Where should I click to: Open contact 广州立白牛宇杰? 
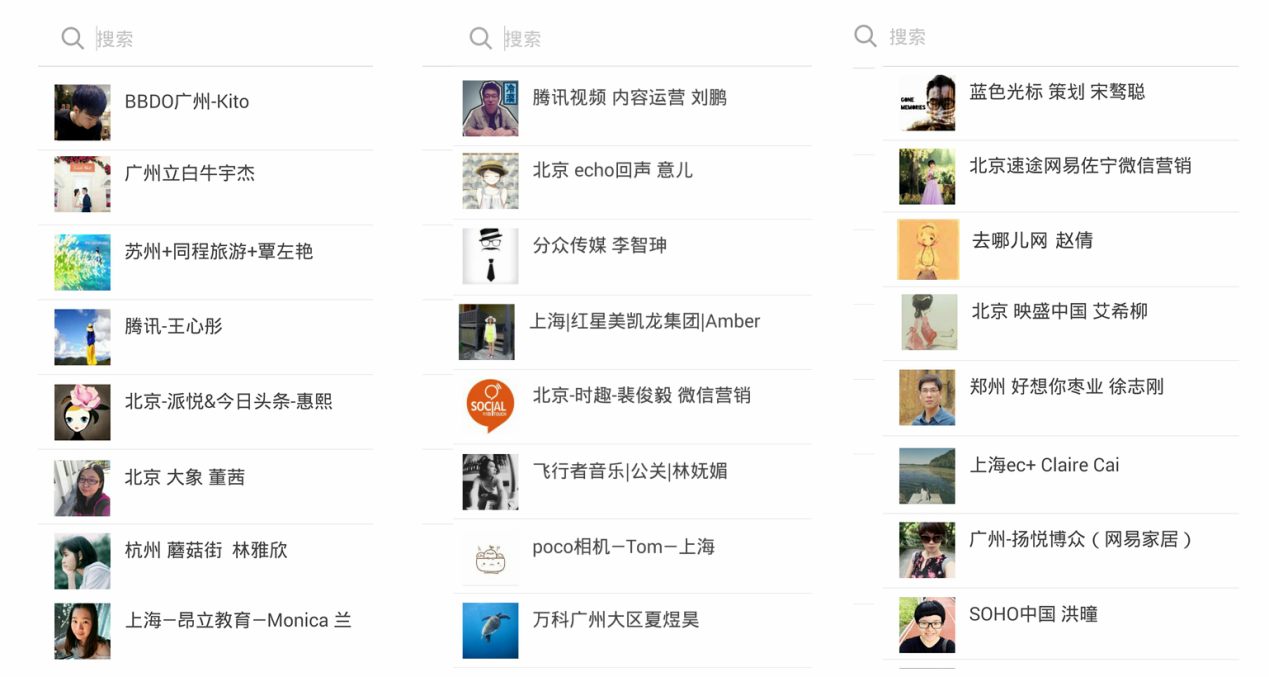[190, 173]
